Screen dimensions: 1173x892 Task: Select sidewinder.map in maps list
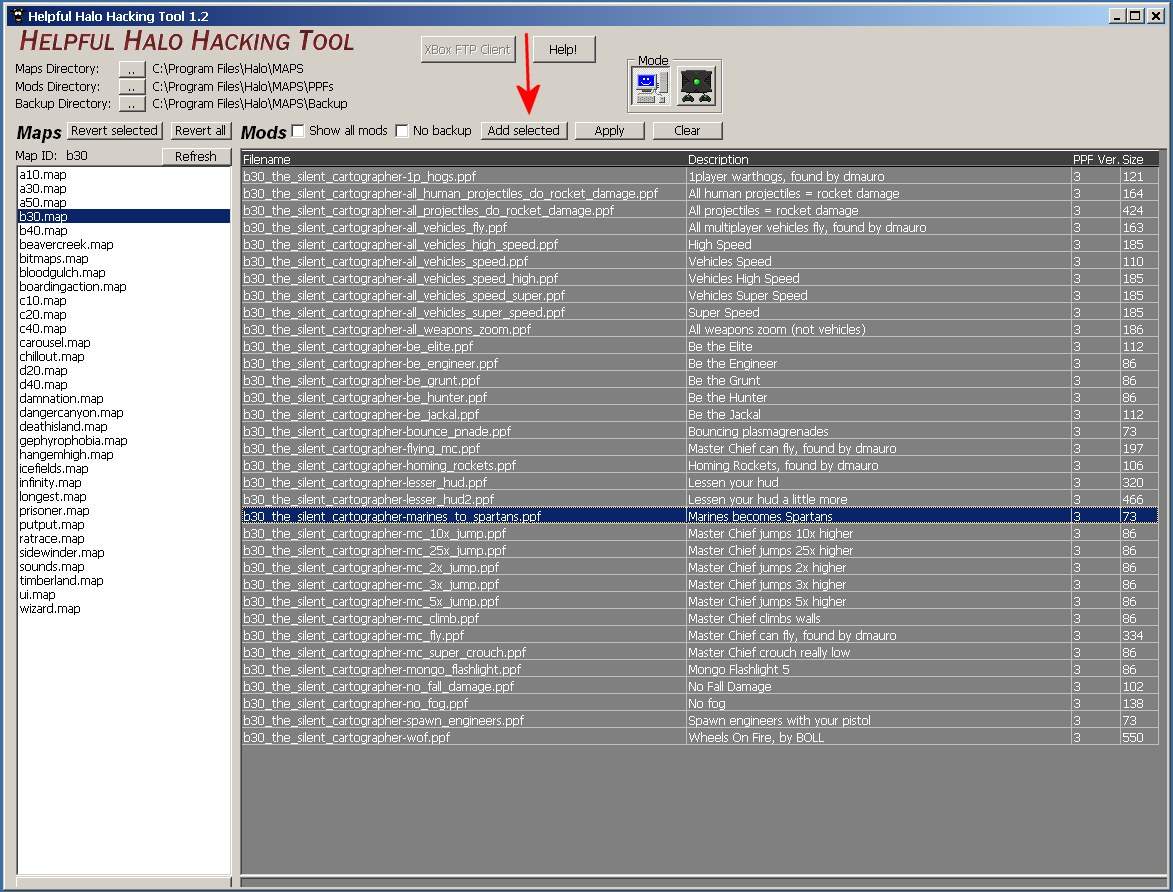coord(124,553)
